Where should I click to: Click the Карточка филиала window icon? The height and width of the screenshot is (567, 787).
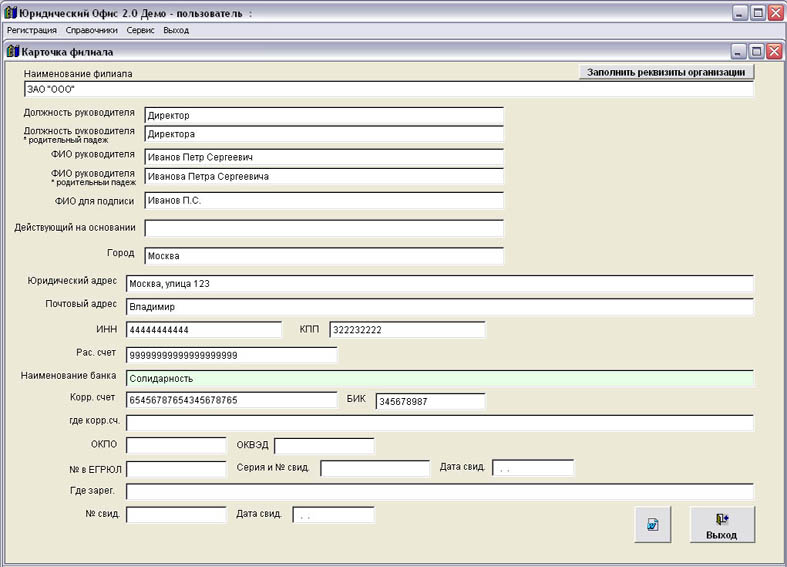[x=13, y=51]
